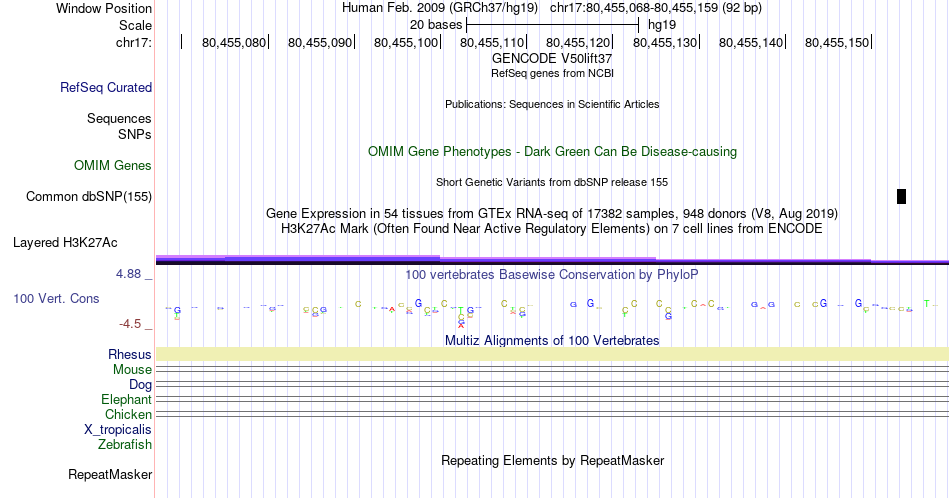Click the H3K27Ac Mark ENCODE track title
950x498 pixels.
tap(552, 228)
